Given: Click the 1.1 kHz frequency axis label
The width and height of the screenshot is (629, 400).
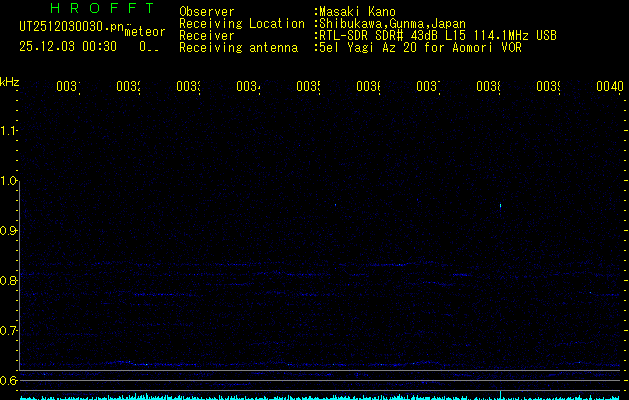Looking at the screenshot, I should click(8, 131).
